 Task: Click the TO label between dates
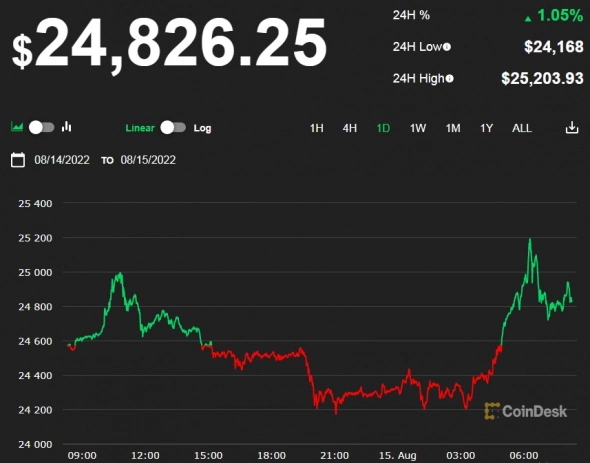107,161
